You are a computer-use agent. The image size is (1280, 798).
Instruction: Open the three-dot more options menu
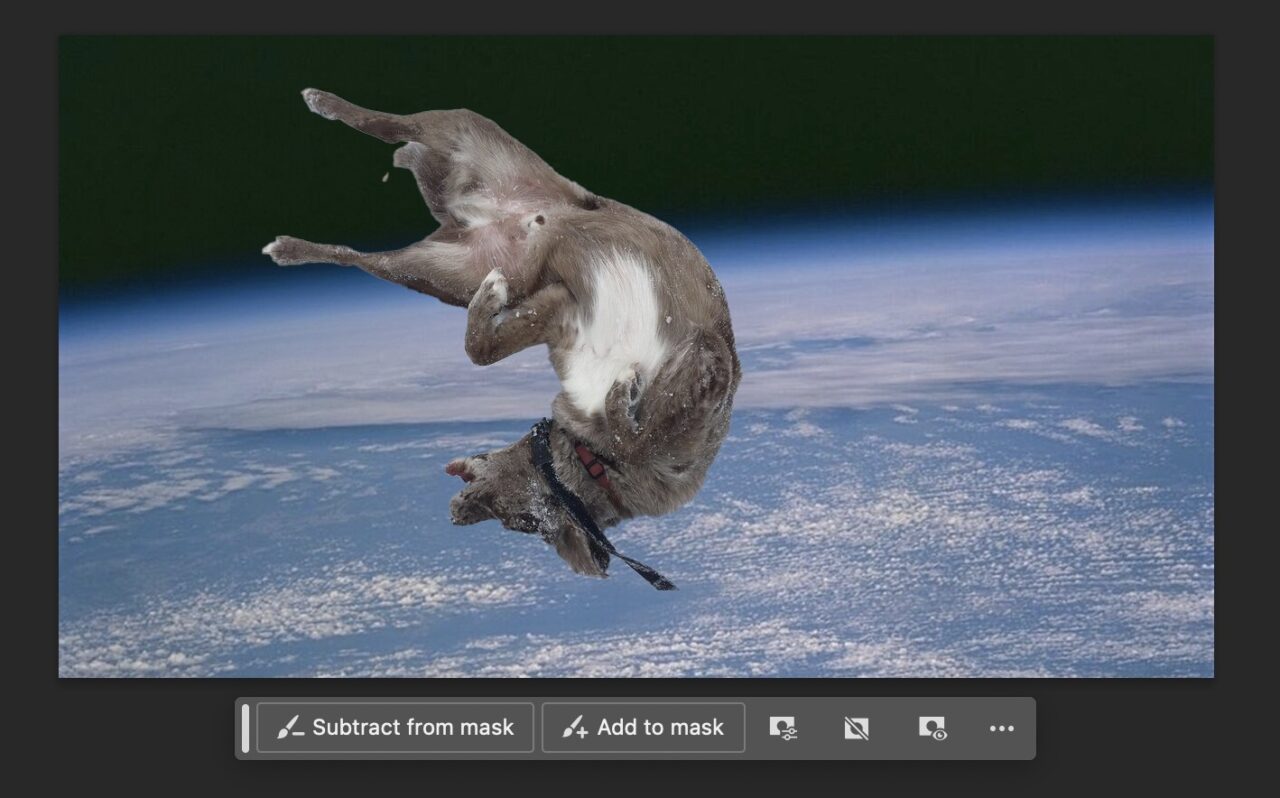click(x=1001, y=728)
